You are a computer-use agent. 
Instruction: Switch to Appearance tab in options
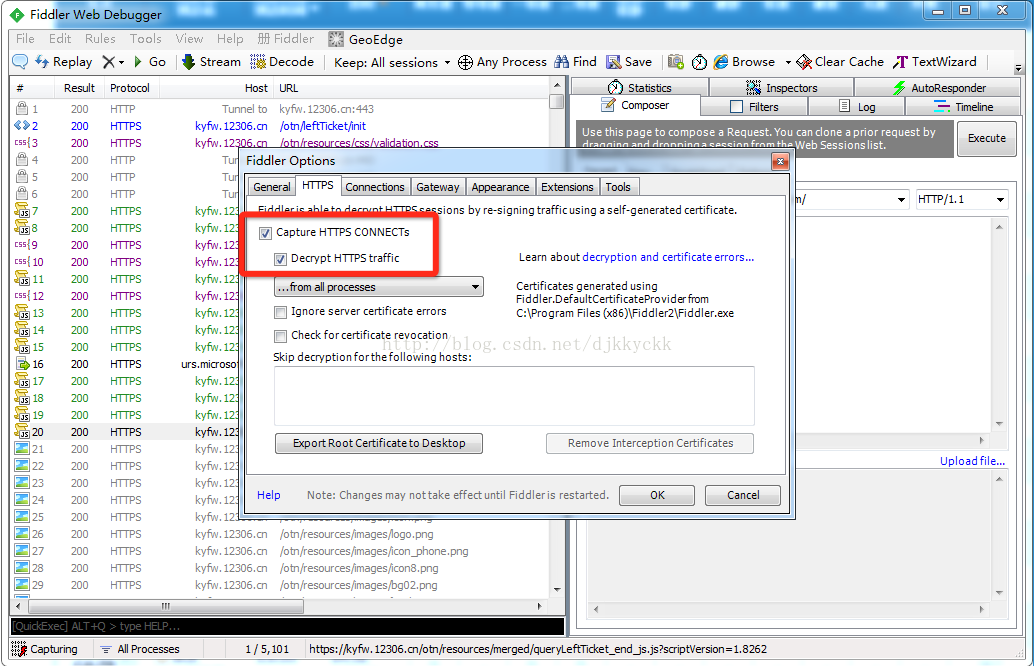point(501,187)
